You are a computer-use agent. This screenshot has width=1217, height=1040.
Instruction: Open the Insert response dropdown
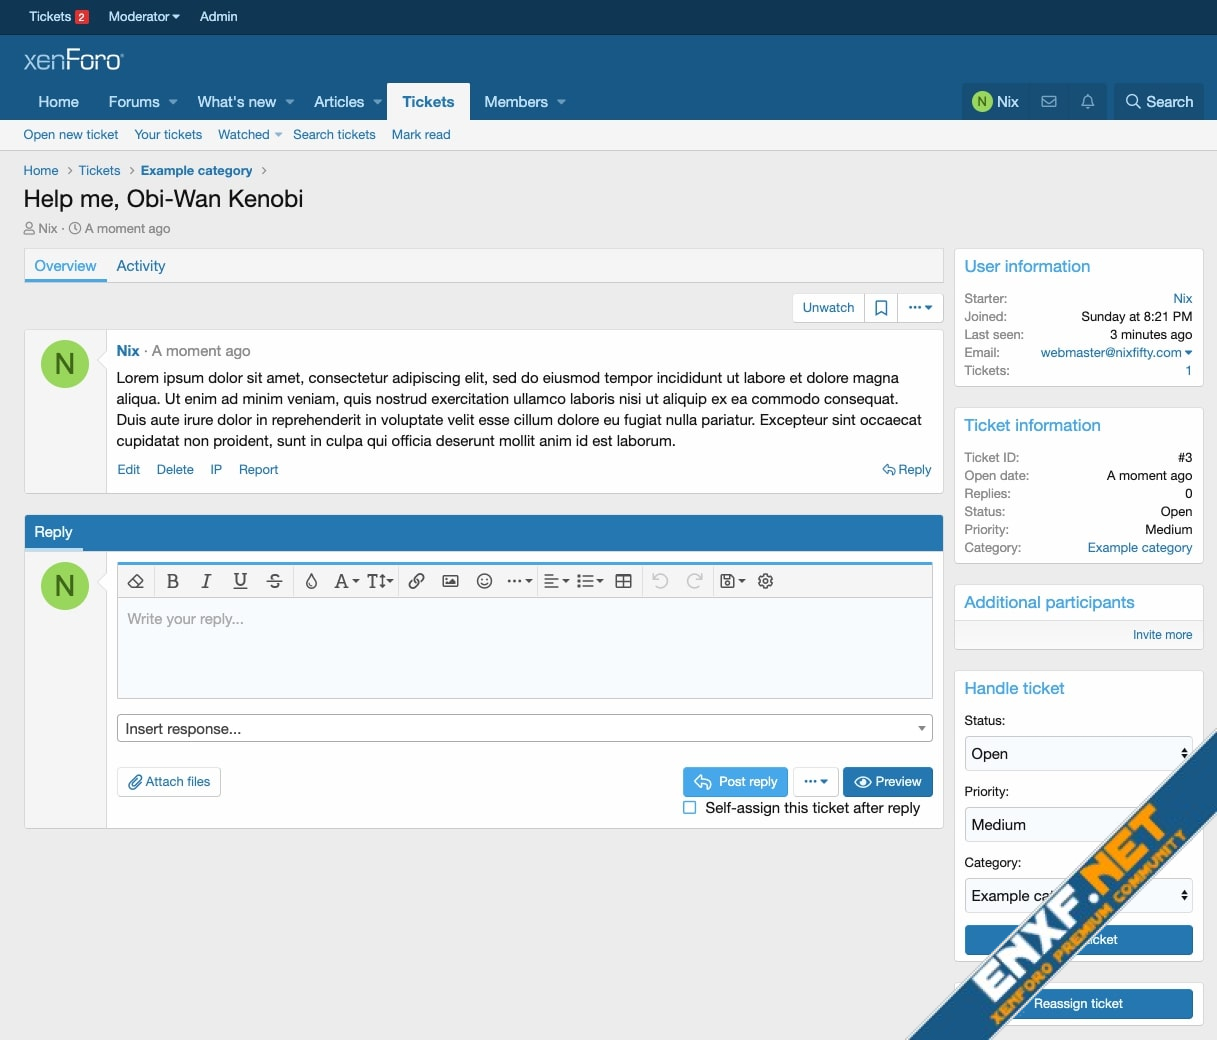coord(525,728)
